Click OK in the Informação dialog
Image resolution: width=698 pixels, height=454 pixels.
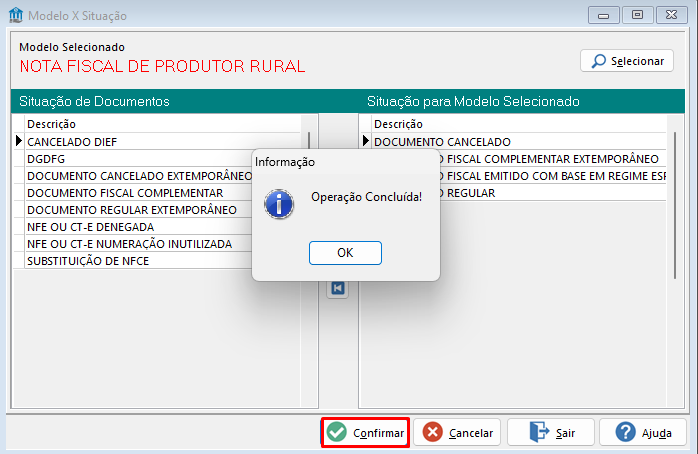345,253
